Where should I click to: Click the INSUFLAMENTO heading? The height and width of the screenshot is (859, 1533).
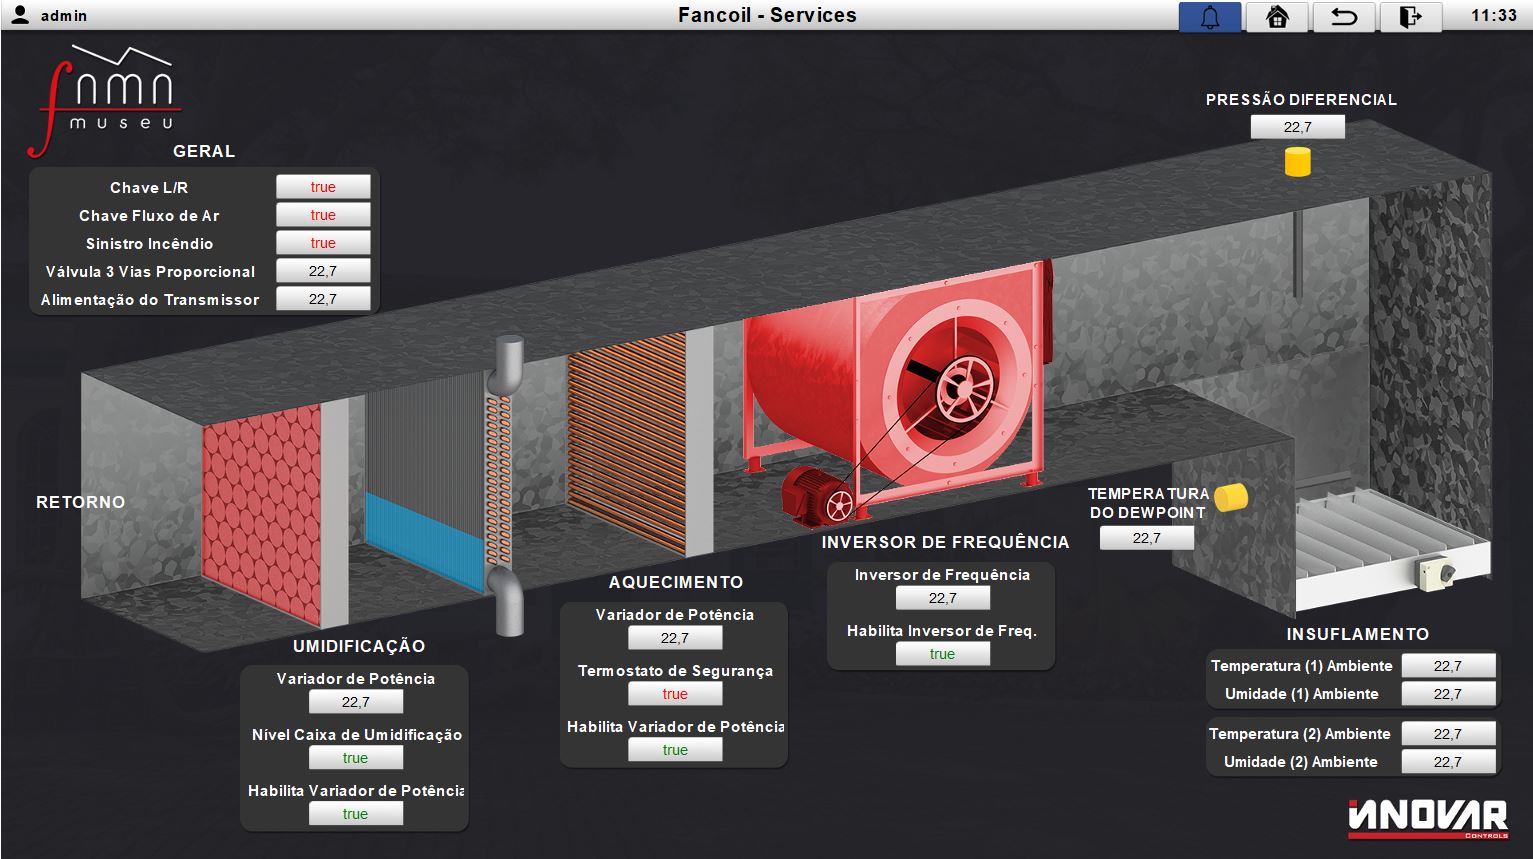[1358, 634]
